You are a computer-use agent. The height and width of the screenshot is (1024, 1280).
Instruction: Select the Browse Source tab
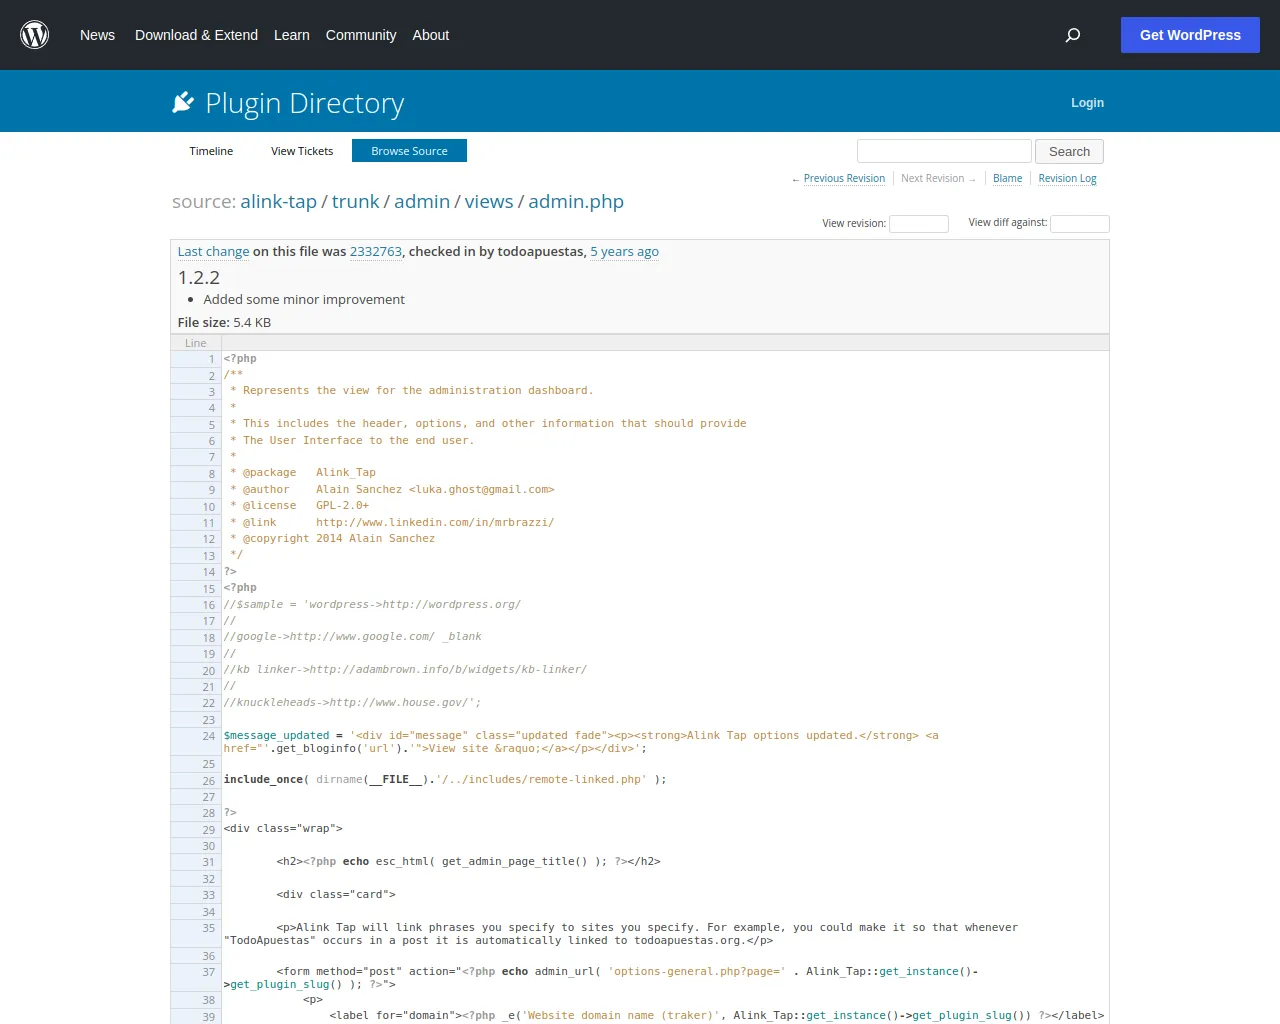(409, 151)
